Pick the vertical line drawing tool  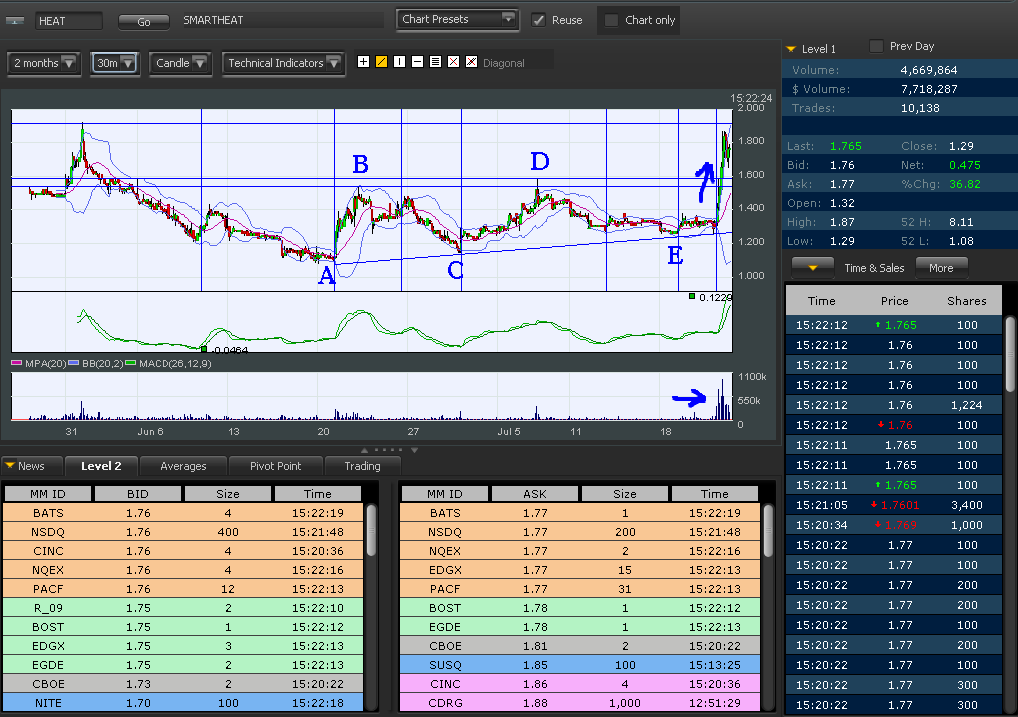tap(399, 62)
